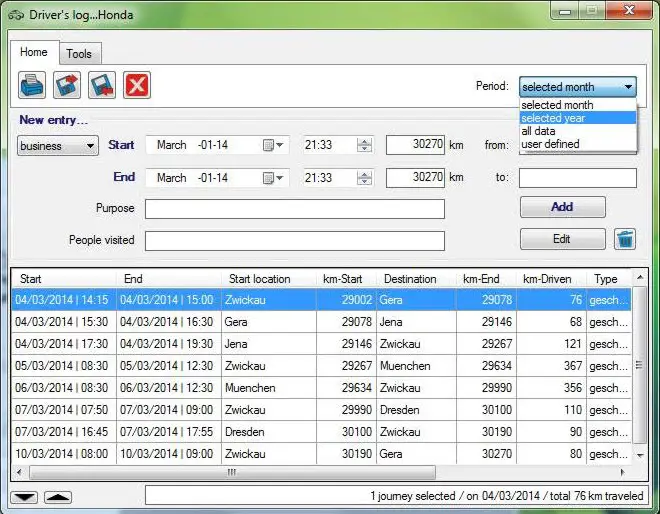The image size is (660, 514).
Task: Click the trash bin delete icon
Action: (625, 239)
